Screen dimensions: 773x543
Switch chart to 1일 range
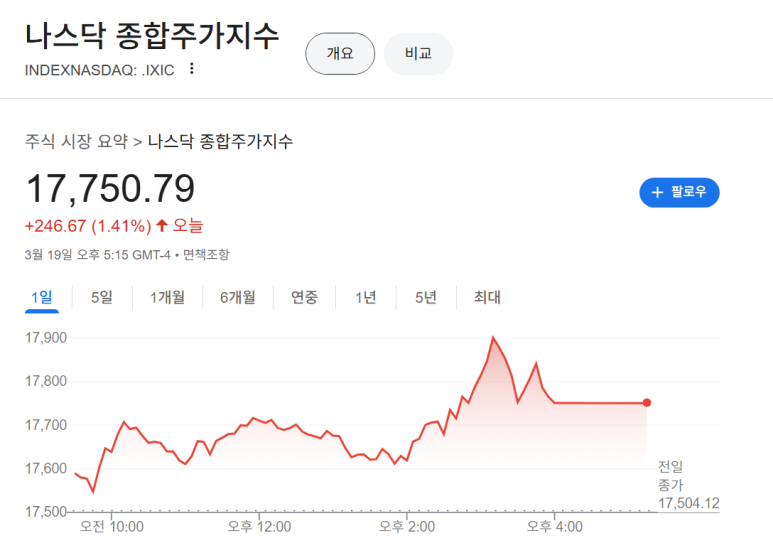(42, 297)
